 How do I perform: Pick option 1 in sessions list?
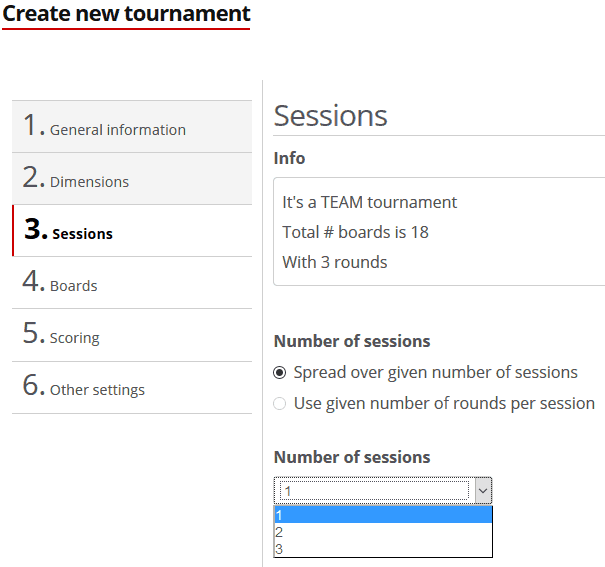[x=380, y=515]
